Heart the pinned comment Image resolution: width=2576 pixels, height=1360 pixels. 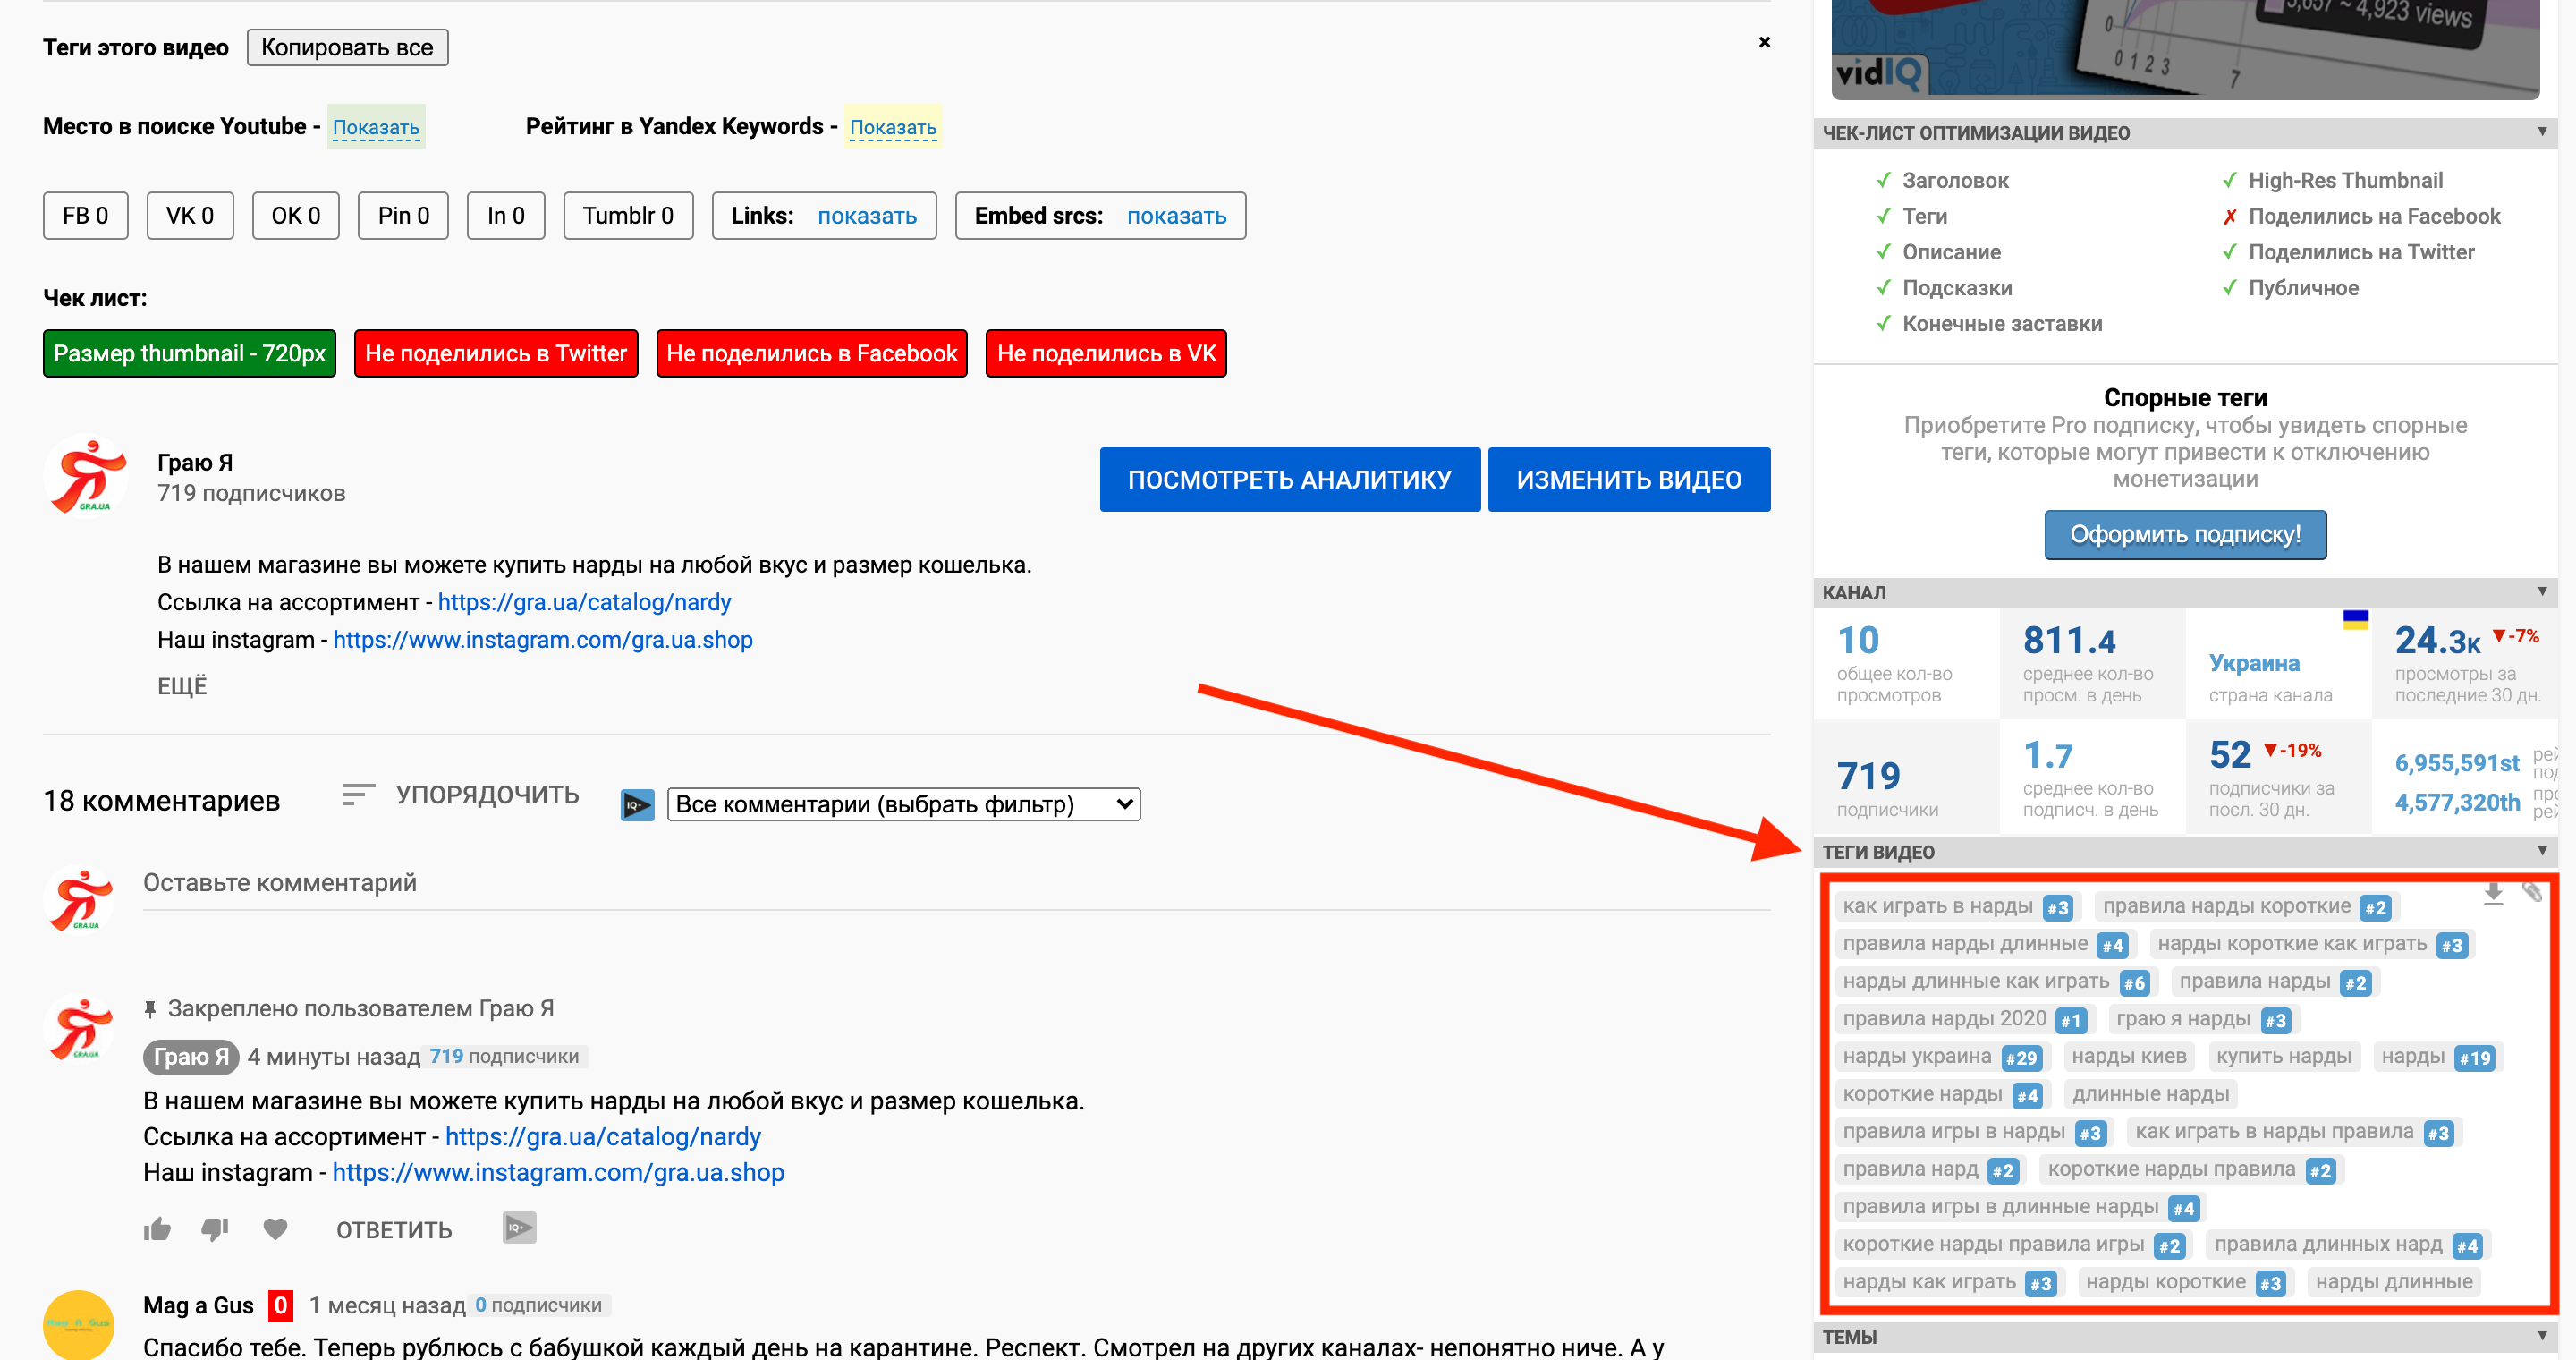point(275,1229)
